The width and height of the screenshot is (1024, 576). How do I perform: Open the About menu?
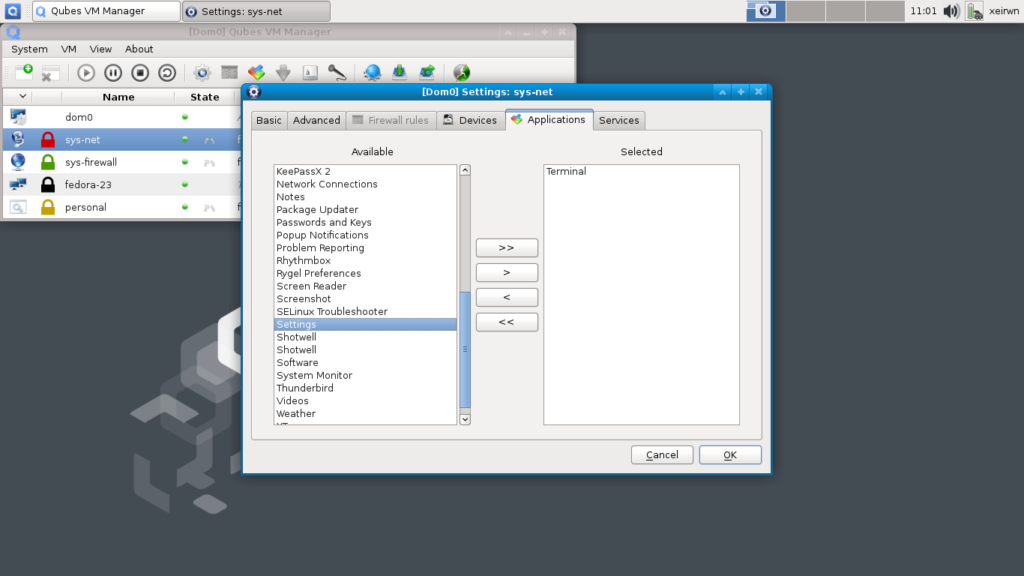[139, 49]
